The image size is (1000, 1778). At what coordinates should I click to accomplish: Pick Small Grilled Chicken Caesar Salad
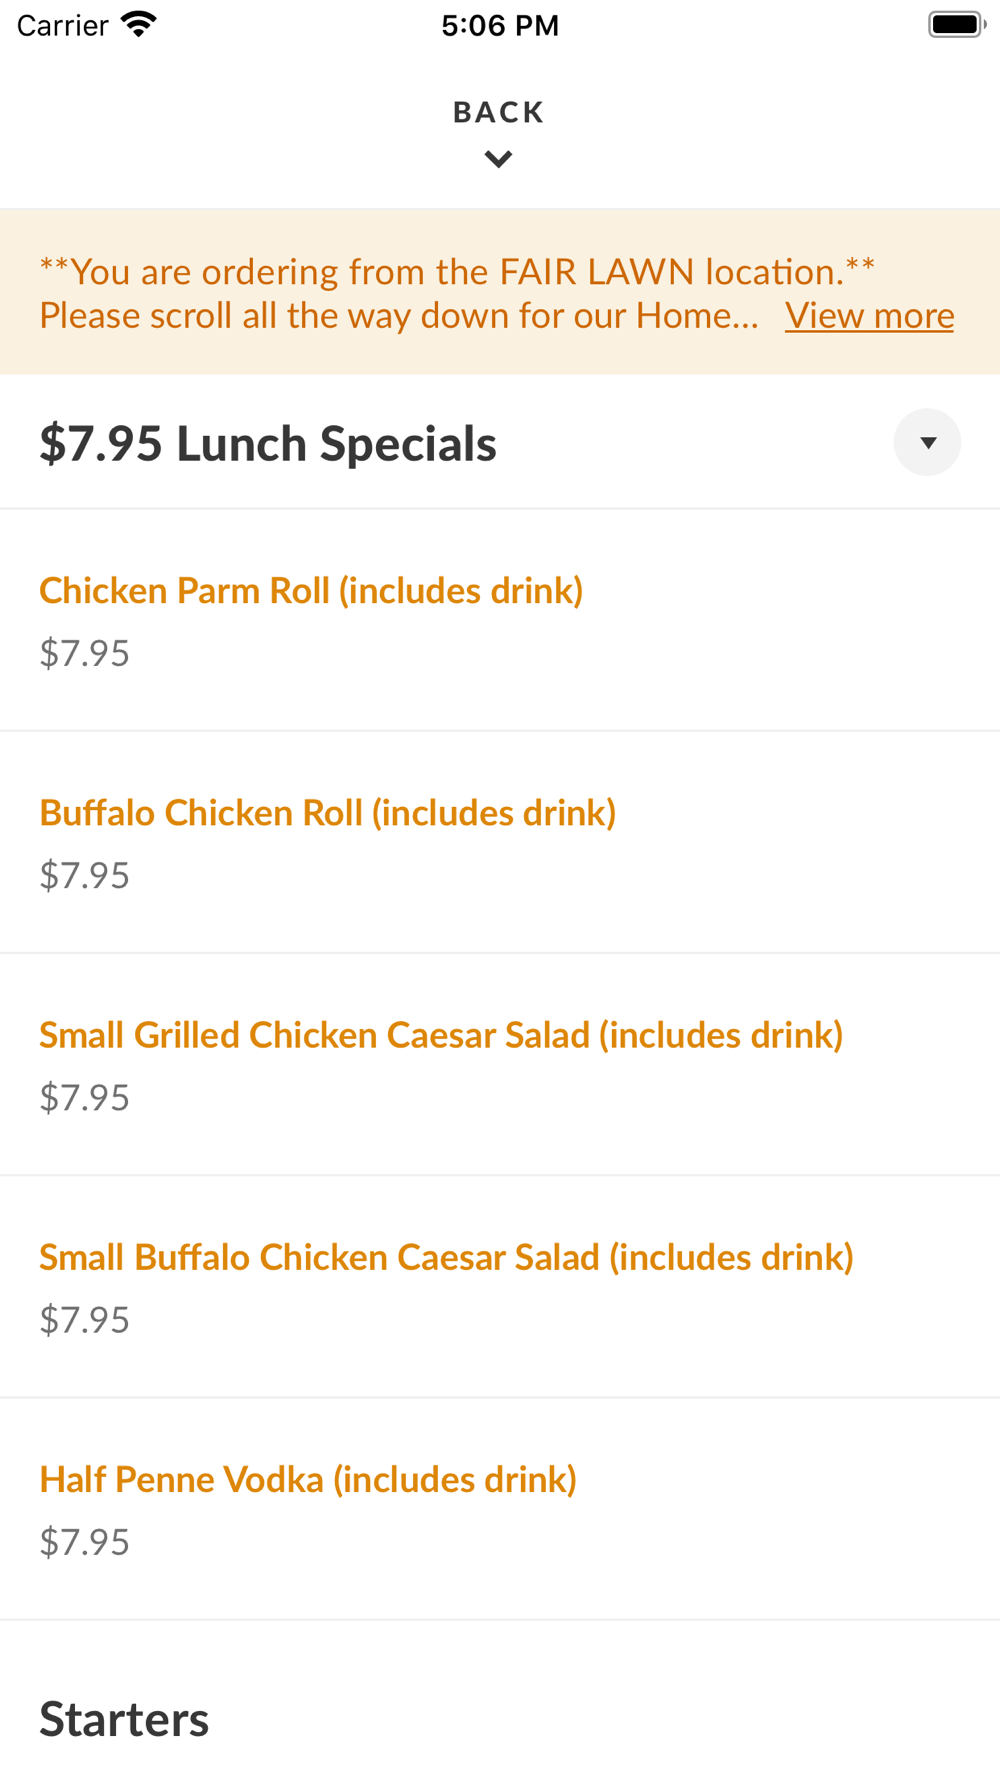click(441, 1035)
